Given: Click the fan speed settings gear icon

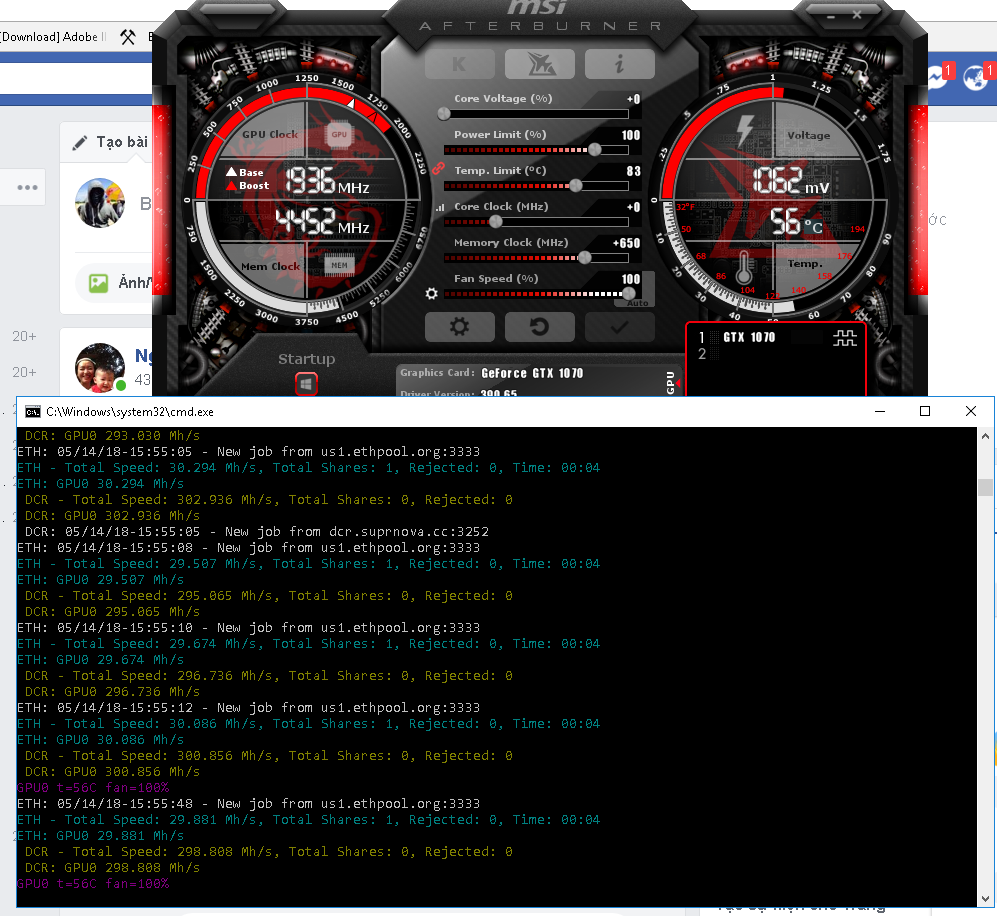Looking at the screenshot, I should 432,294.
